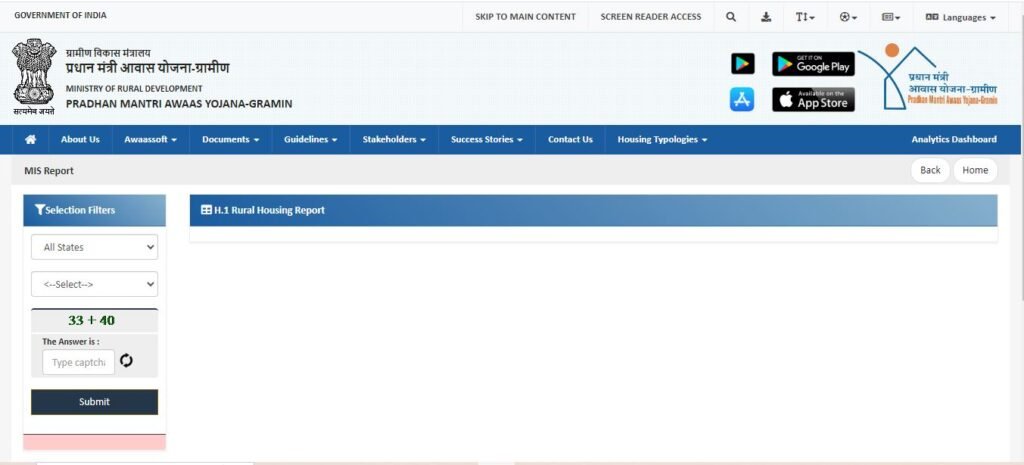The image size is (1024, 465).
Task: Open the accessibility options icon menu
Action: click(x=848, y=17)
